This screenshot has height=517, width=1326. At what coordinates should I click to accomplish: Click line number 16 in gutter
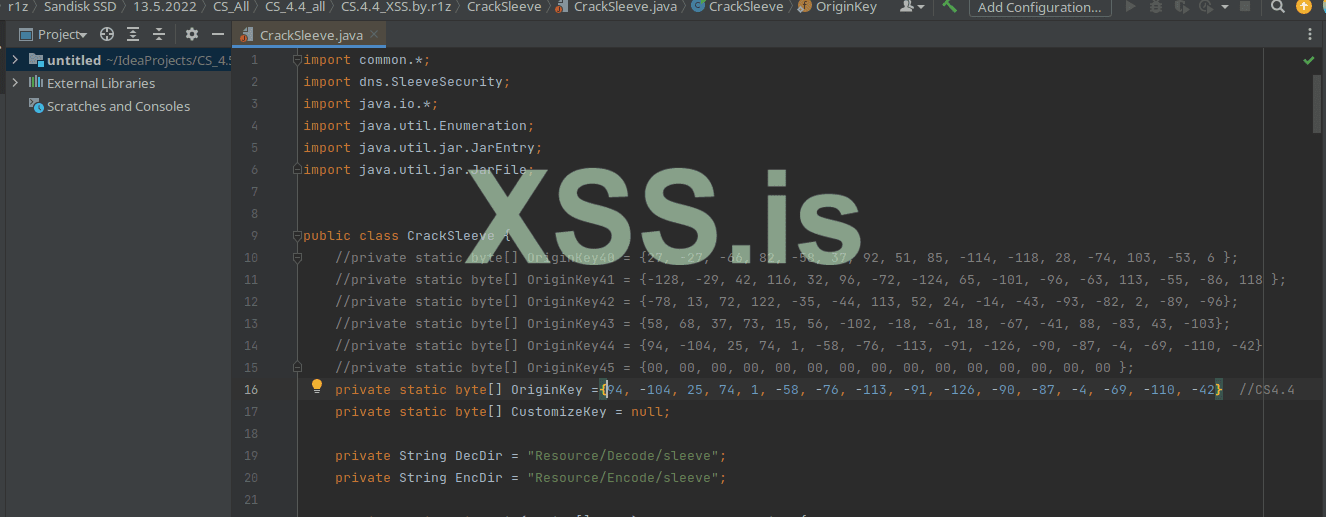(250, 390)
